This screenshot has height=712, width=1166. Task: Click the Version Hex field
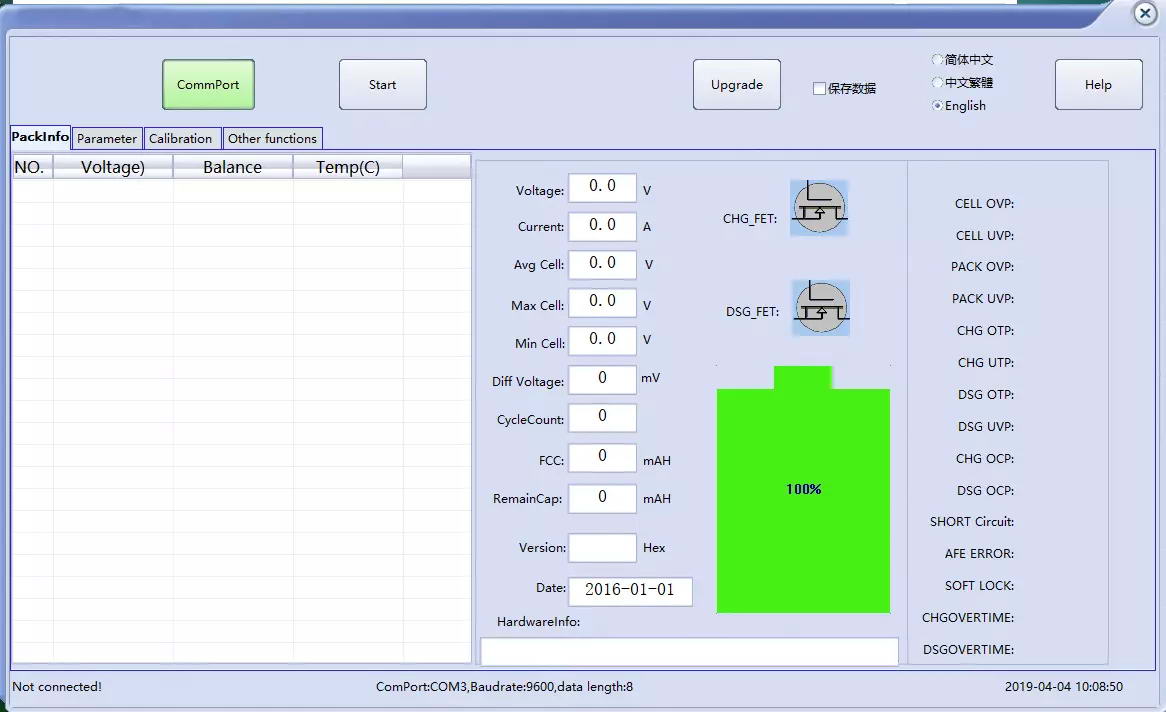pyautogui.click(x=602, y=548)
